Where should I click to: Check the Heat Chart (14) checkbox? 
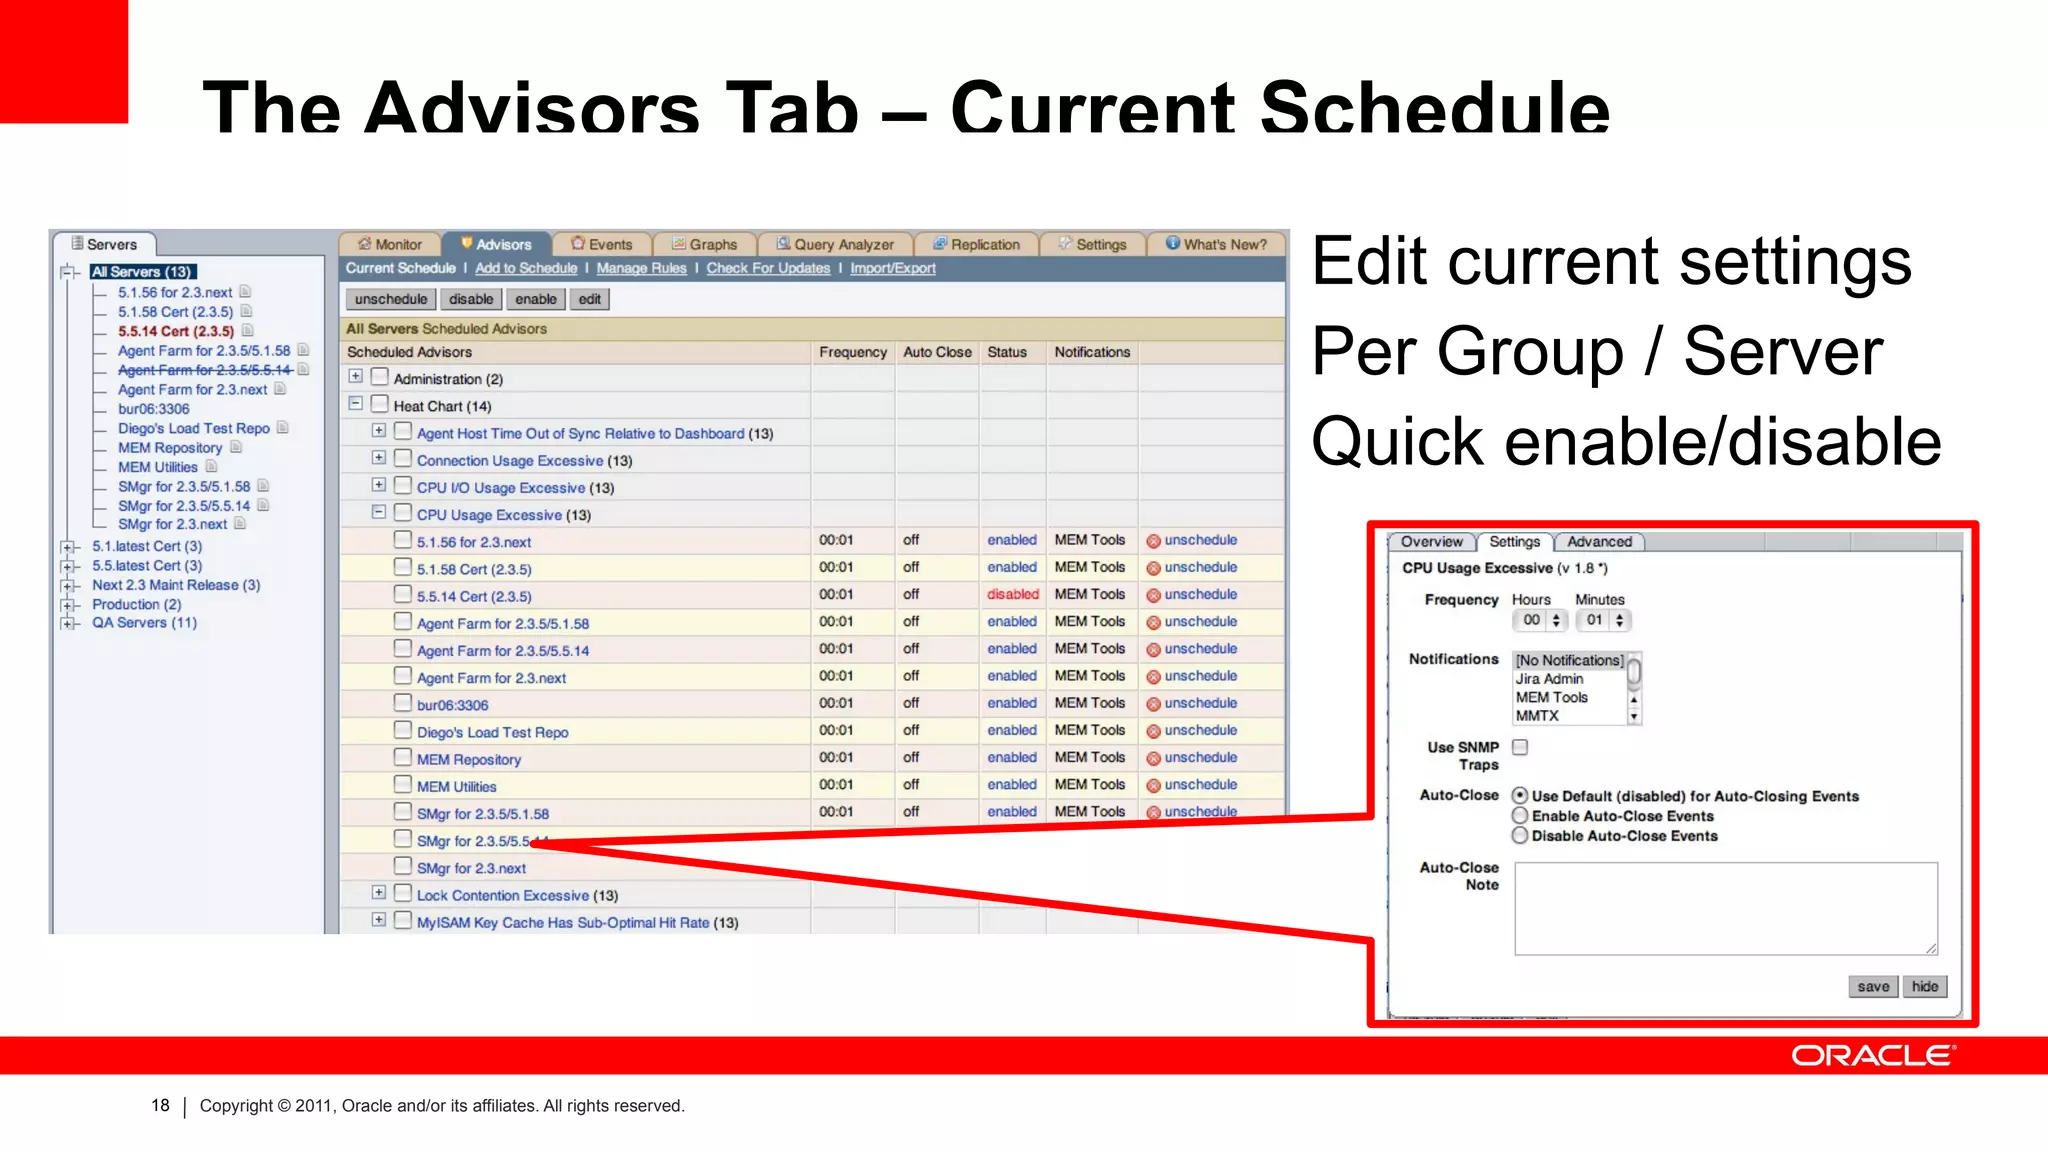click(x=379, y=404)
